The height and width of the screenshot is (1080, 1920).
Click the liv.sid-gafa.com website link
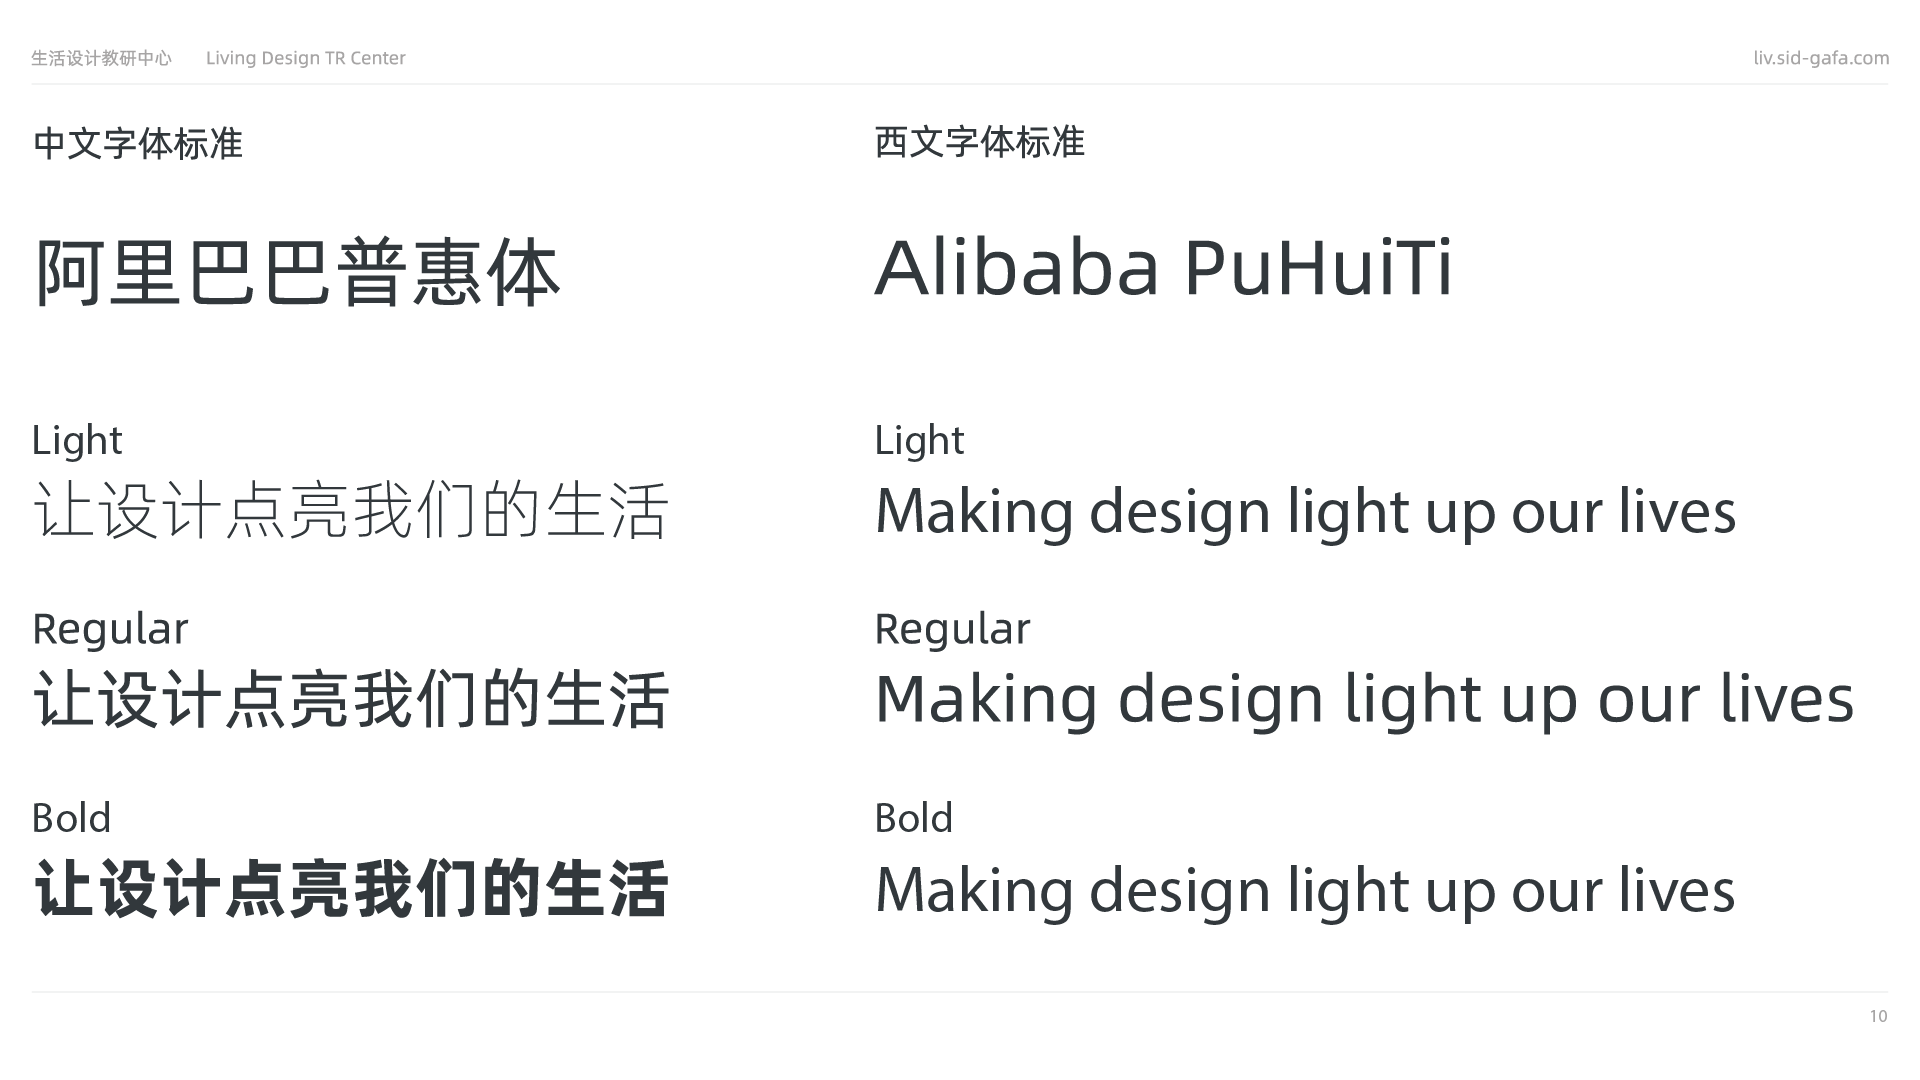(x=1820, y=58)
